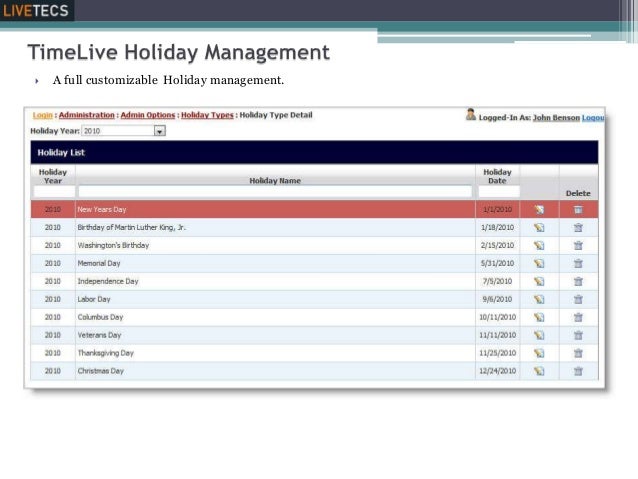The width and height of the screenshot is (638, 479).
Task: Edit the Thanksgiving Day holiday entry
Action: 539,353
